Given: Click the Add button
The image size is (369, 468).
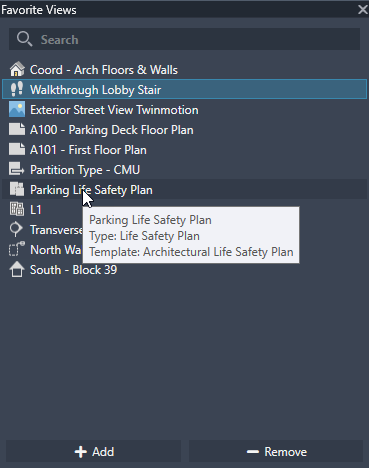Looking at the screenshot, I should [94, 451].
